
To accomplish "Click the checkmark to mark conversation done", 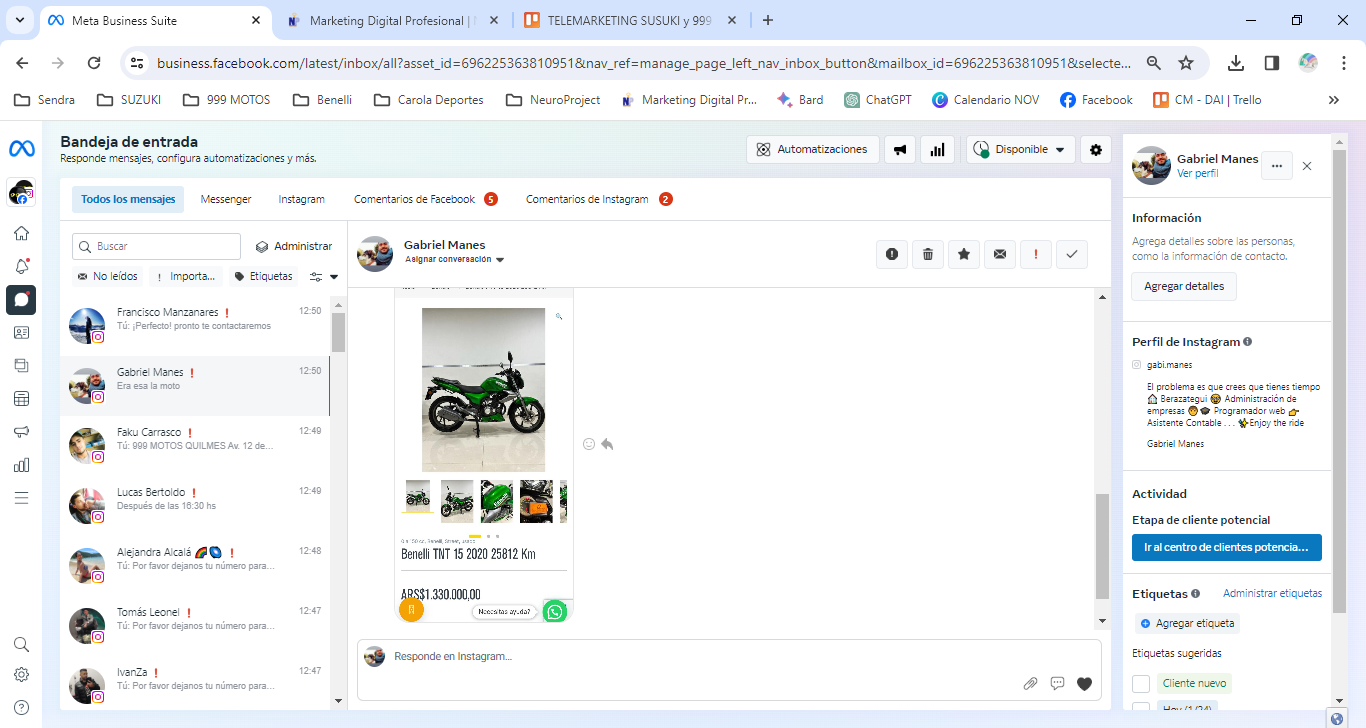I will pos(1072,255).
